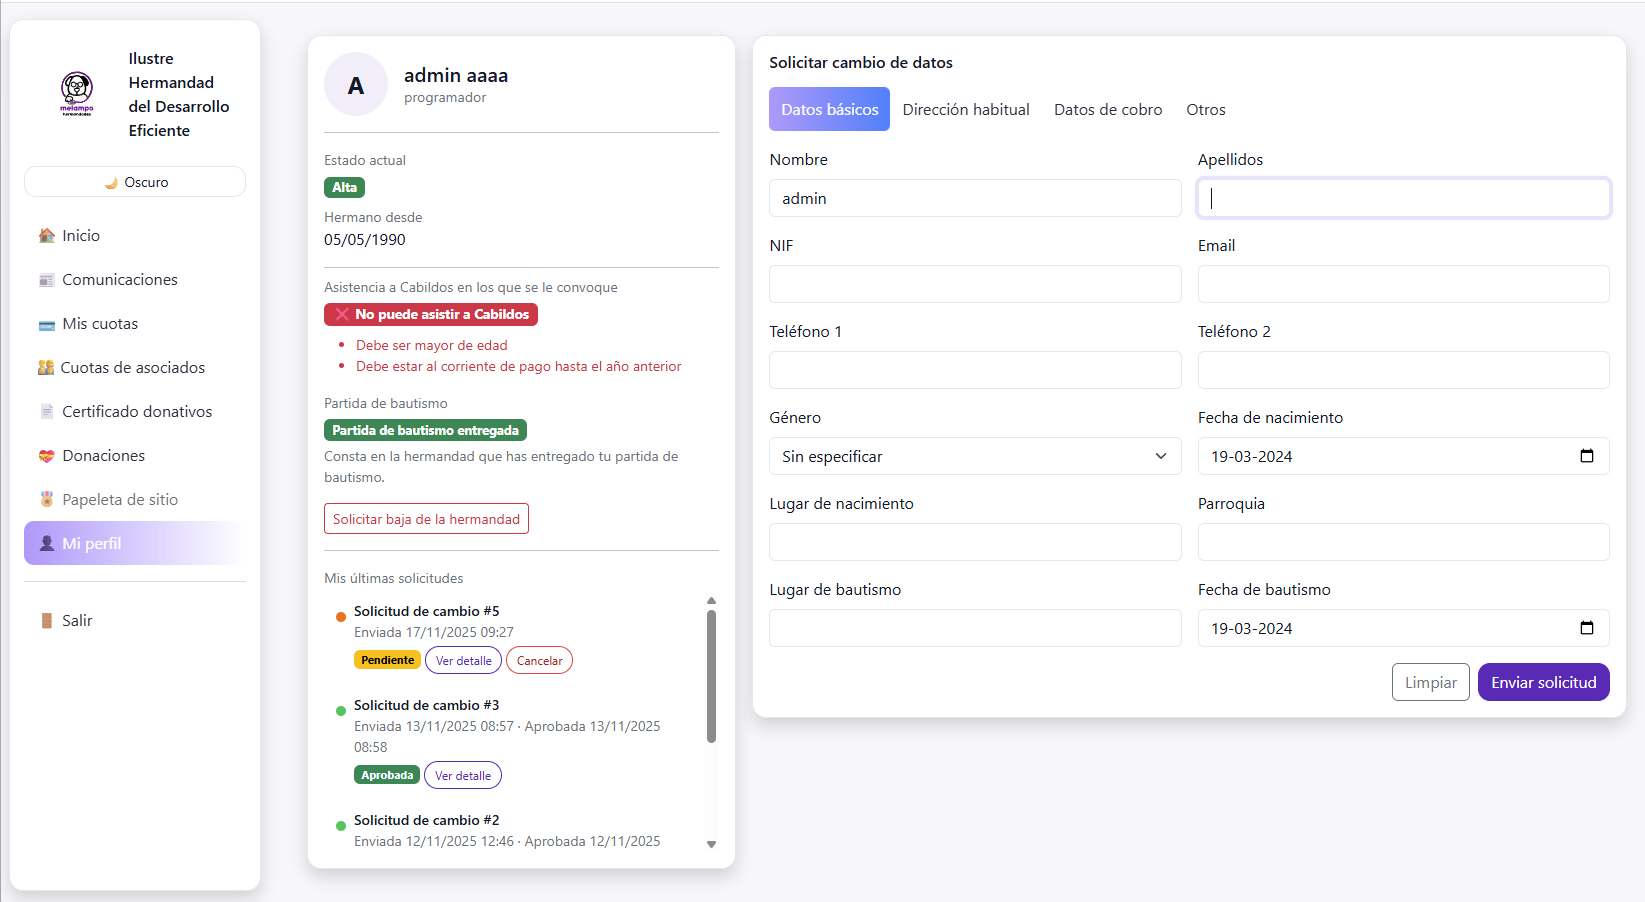Click the Limpiar button
The height and width of the screenshot is (902, 1645).
click(1430, 682)
